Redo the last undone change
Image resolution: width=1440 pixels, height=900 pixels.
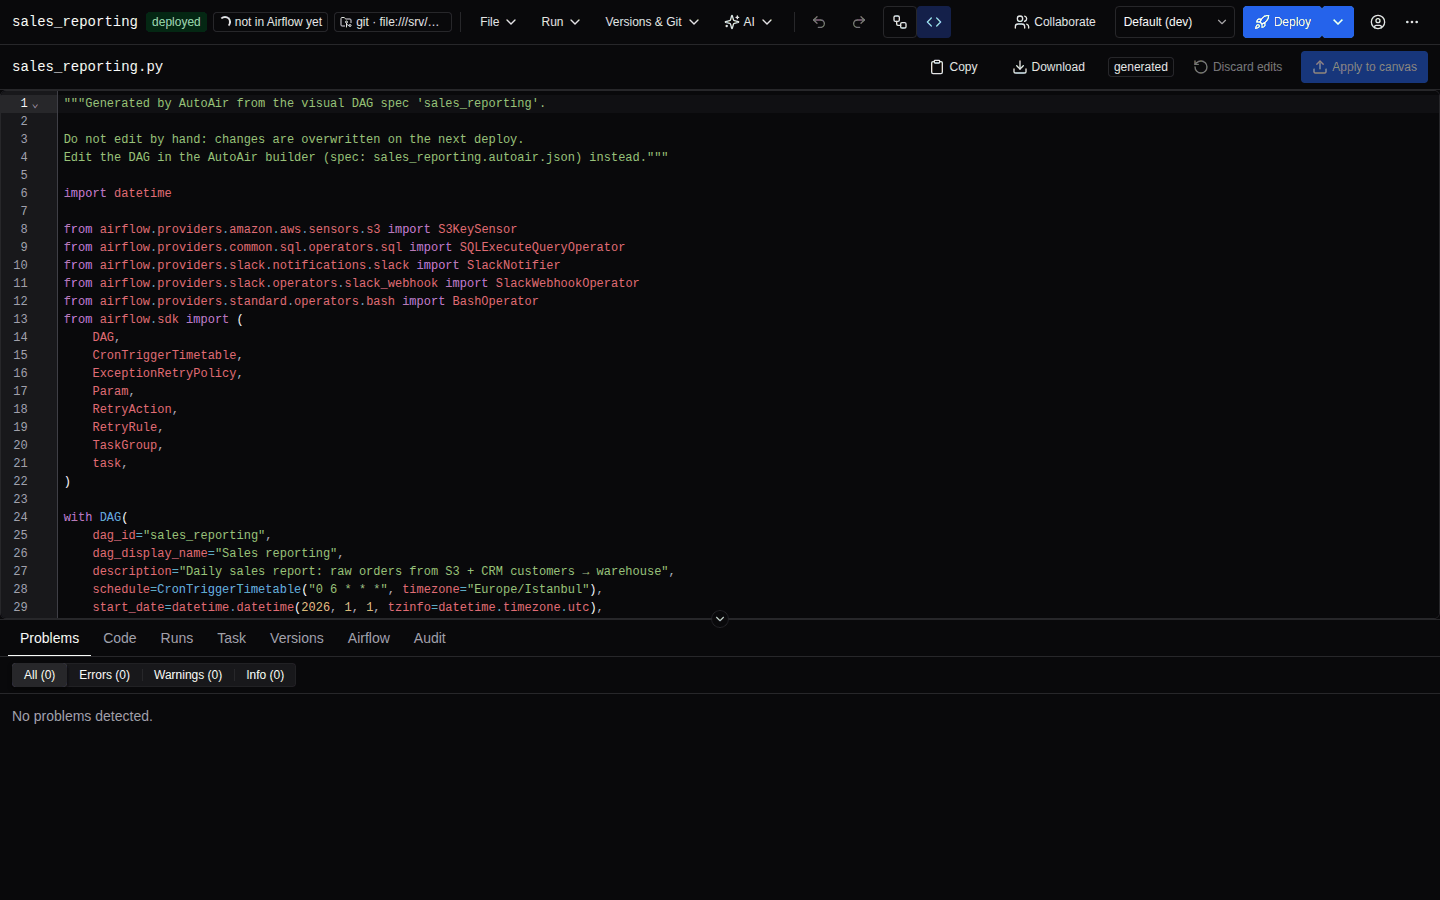pyautogui.click(x=859, y=22)
